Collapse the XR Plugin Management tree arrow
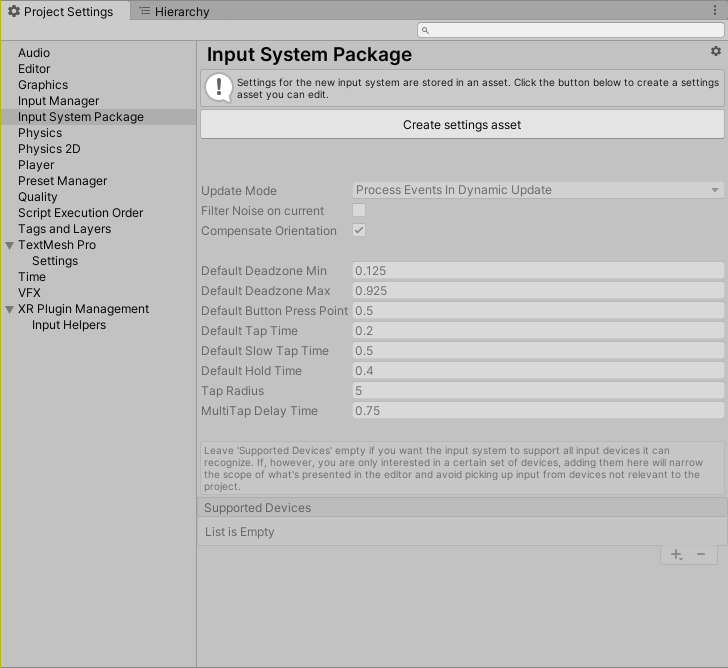Screen dimensions: 728x668 [9, 309]
